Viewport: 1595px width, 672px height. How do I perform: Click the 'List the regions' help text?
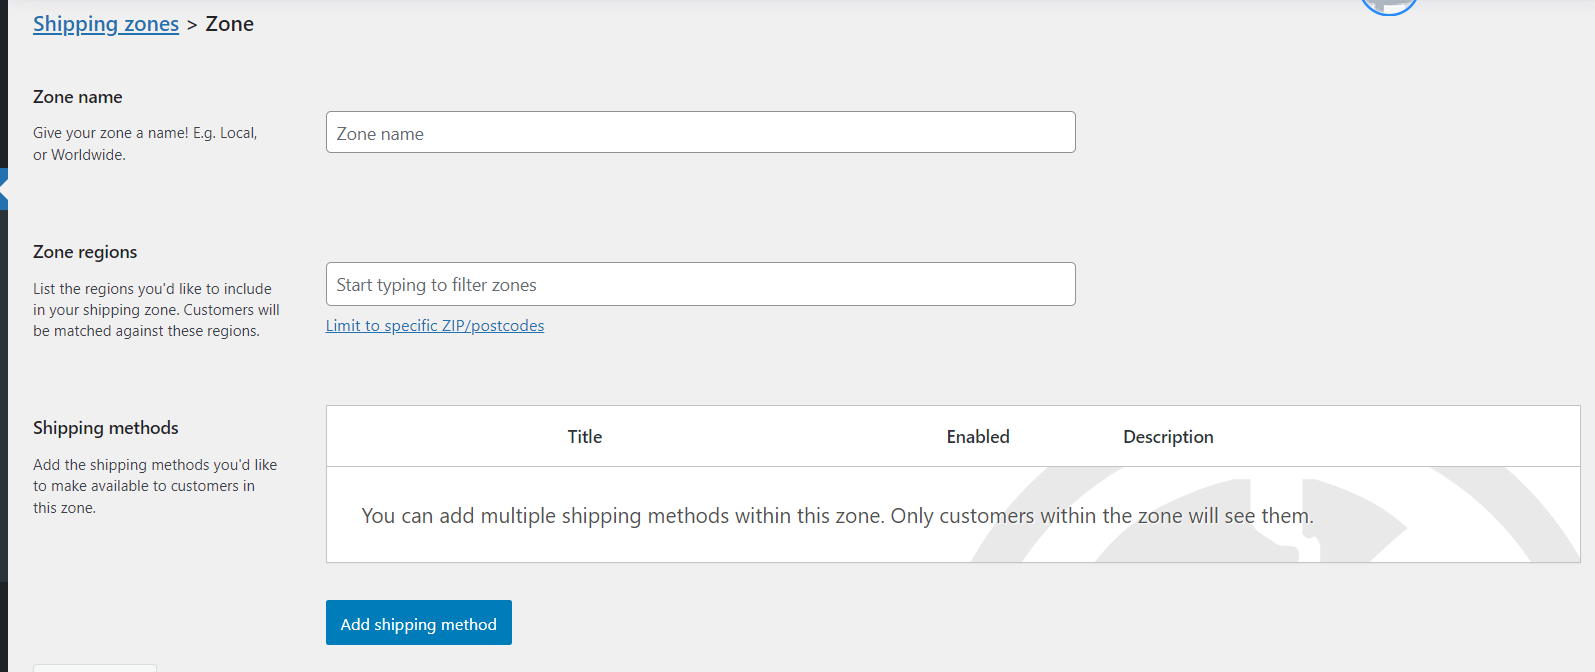pyautogui.click(x=156, y=310)
